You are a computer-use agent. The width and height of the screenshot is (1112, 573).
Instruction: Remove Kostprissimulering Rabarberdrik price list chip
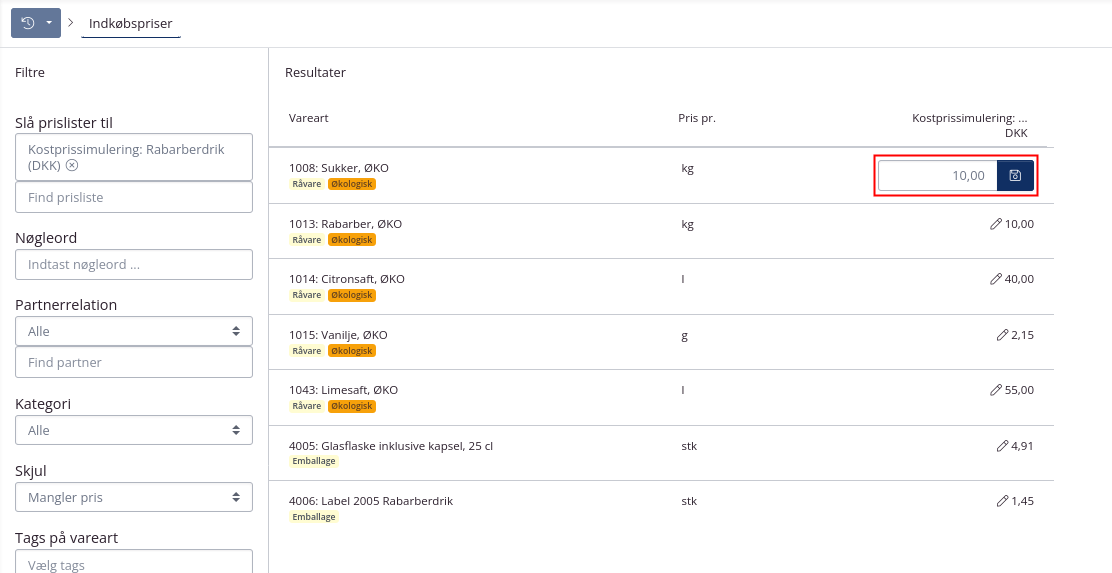coord(72,166)
